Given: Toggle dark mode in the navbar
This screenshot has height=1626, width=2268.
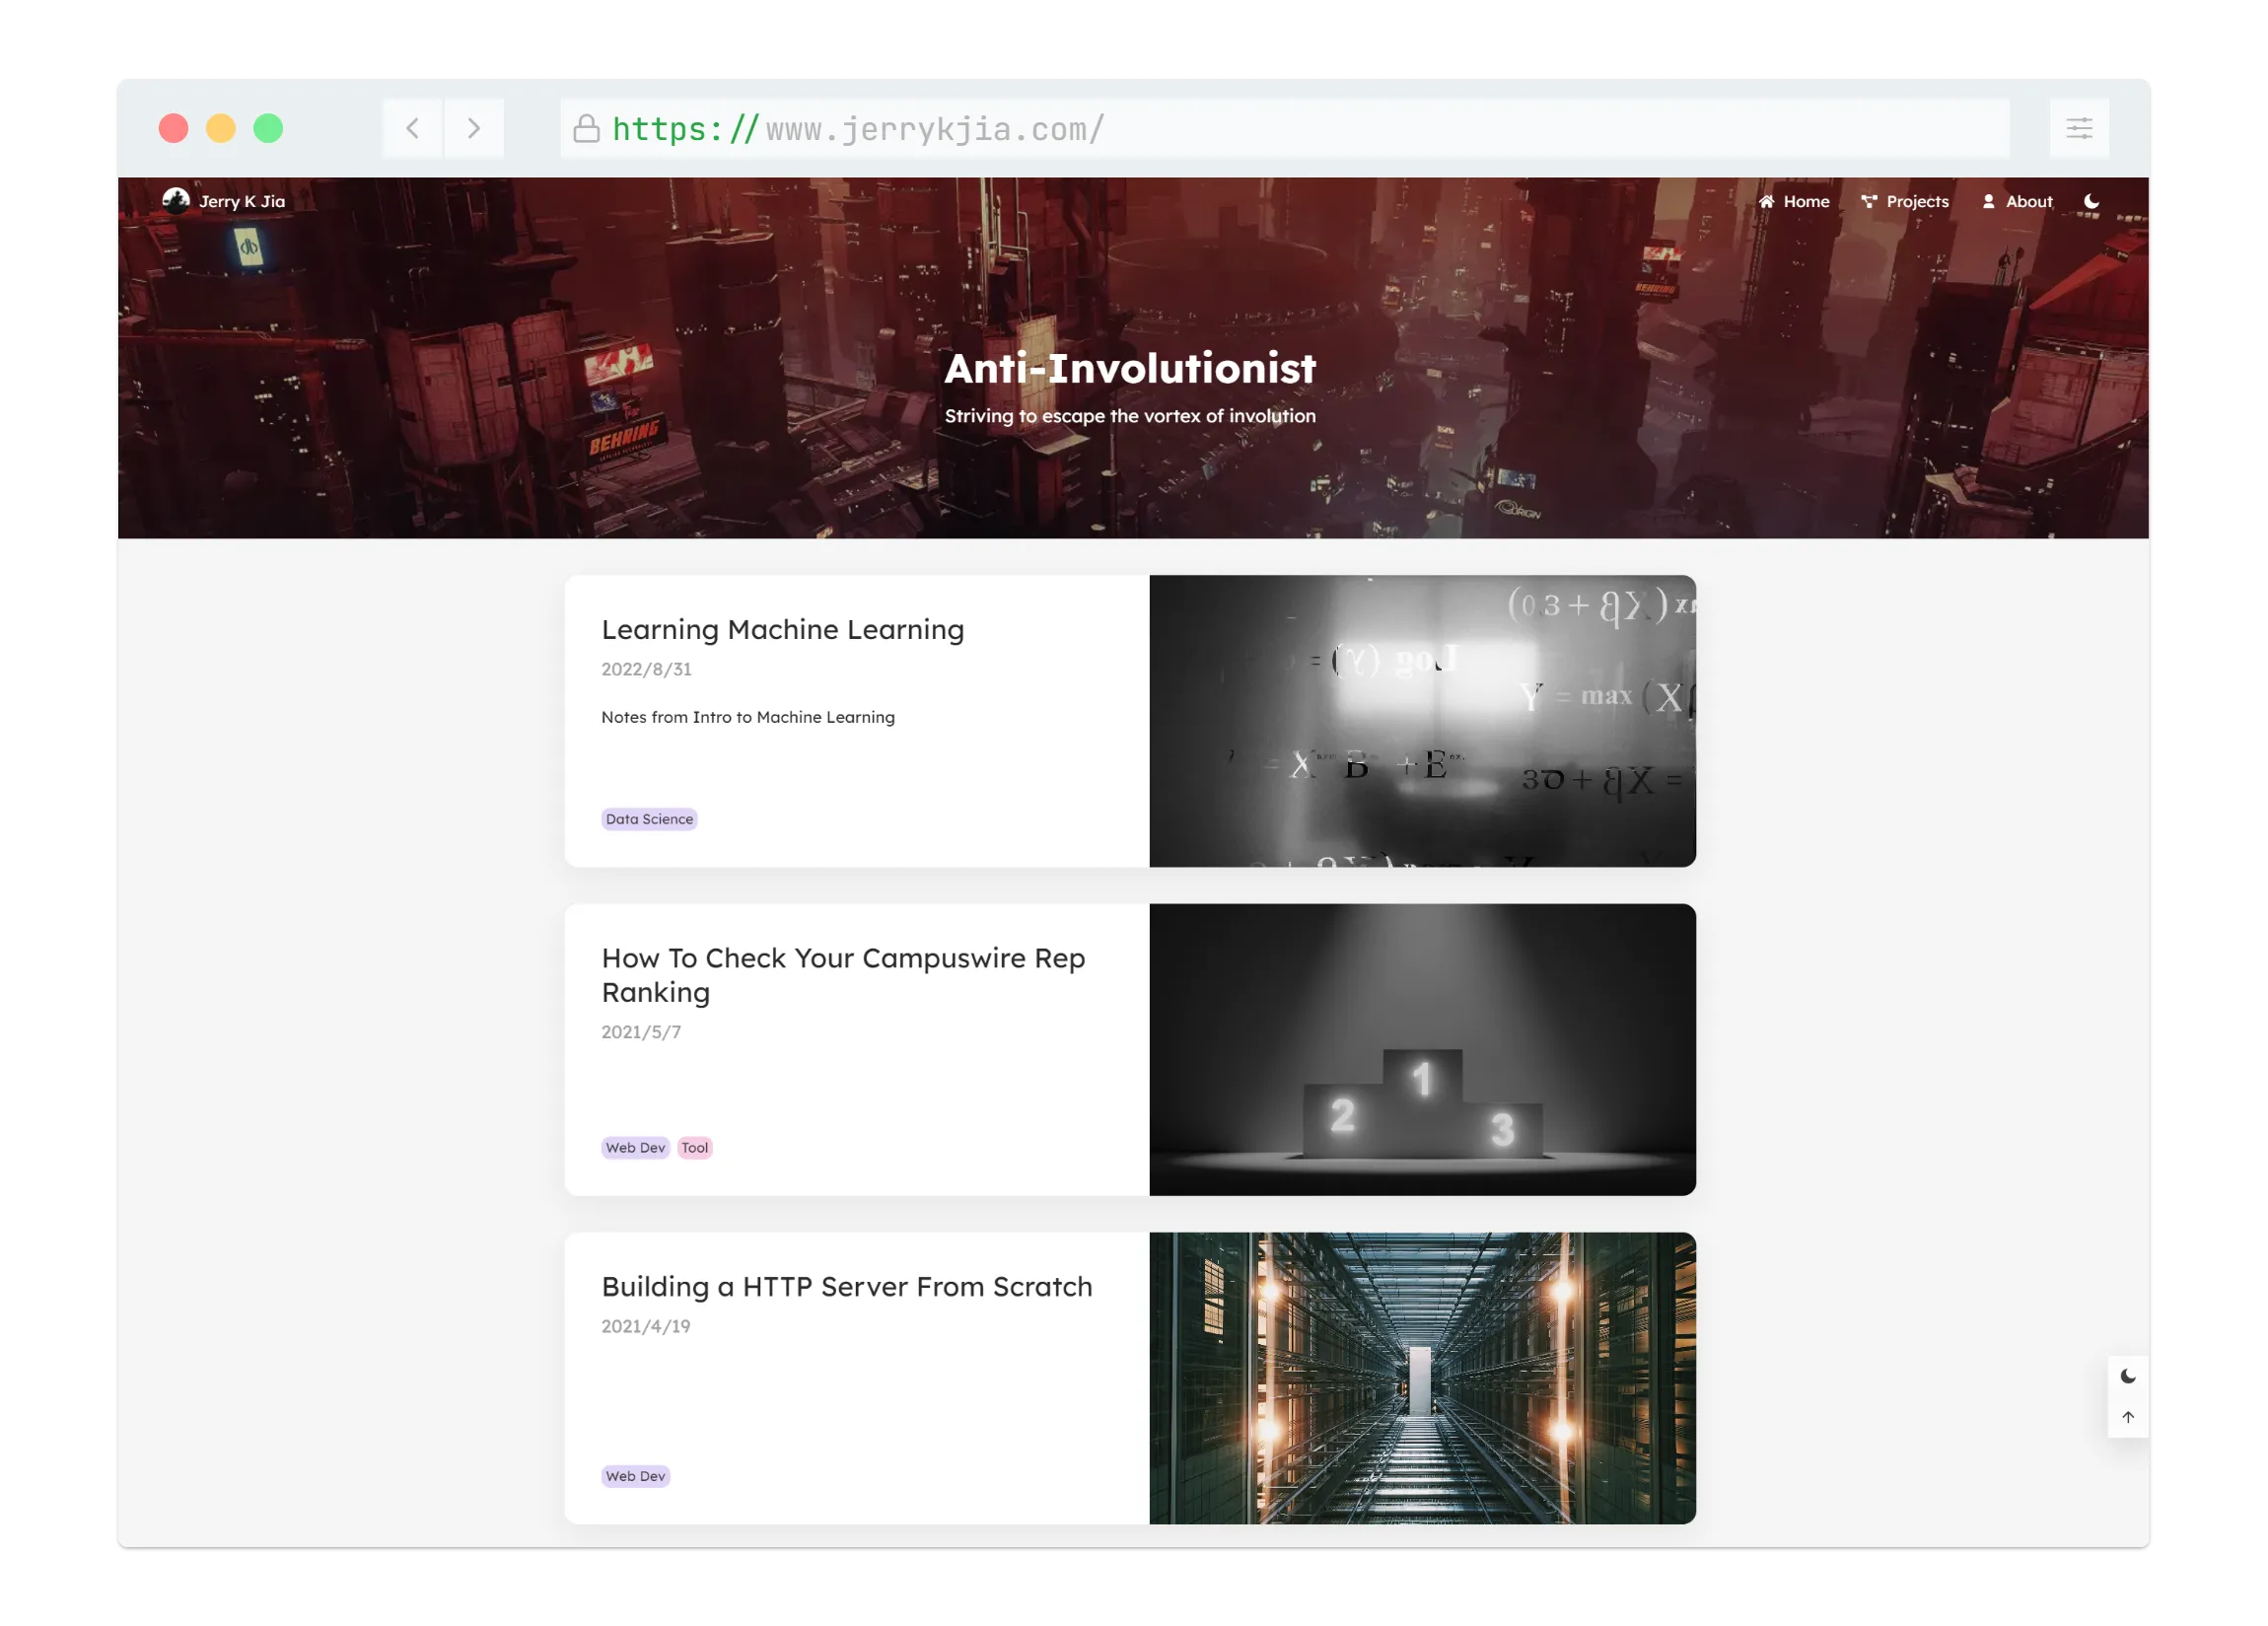Looking at the screenshot, I should click(x=2091, y=201).
